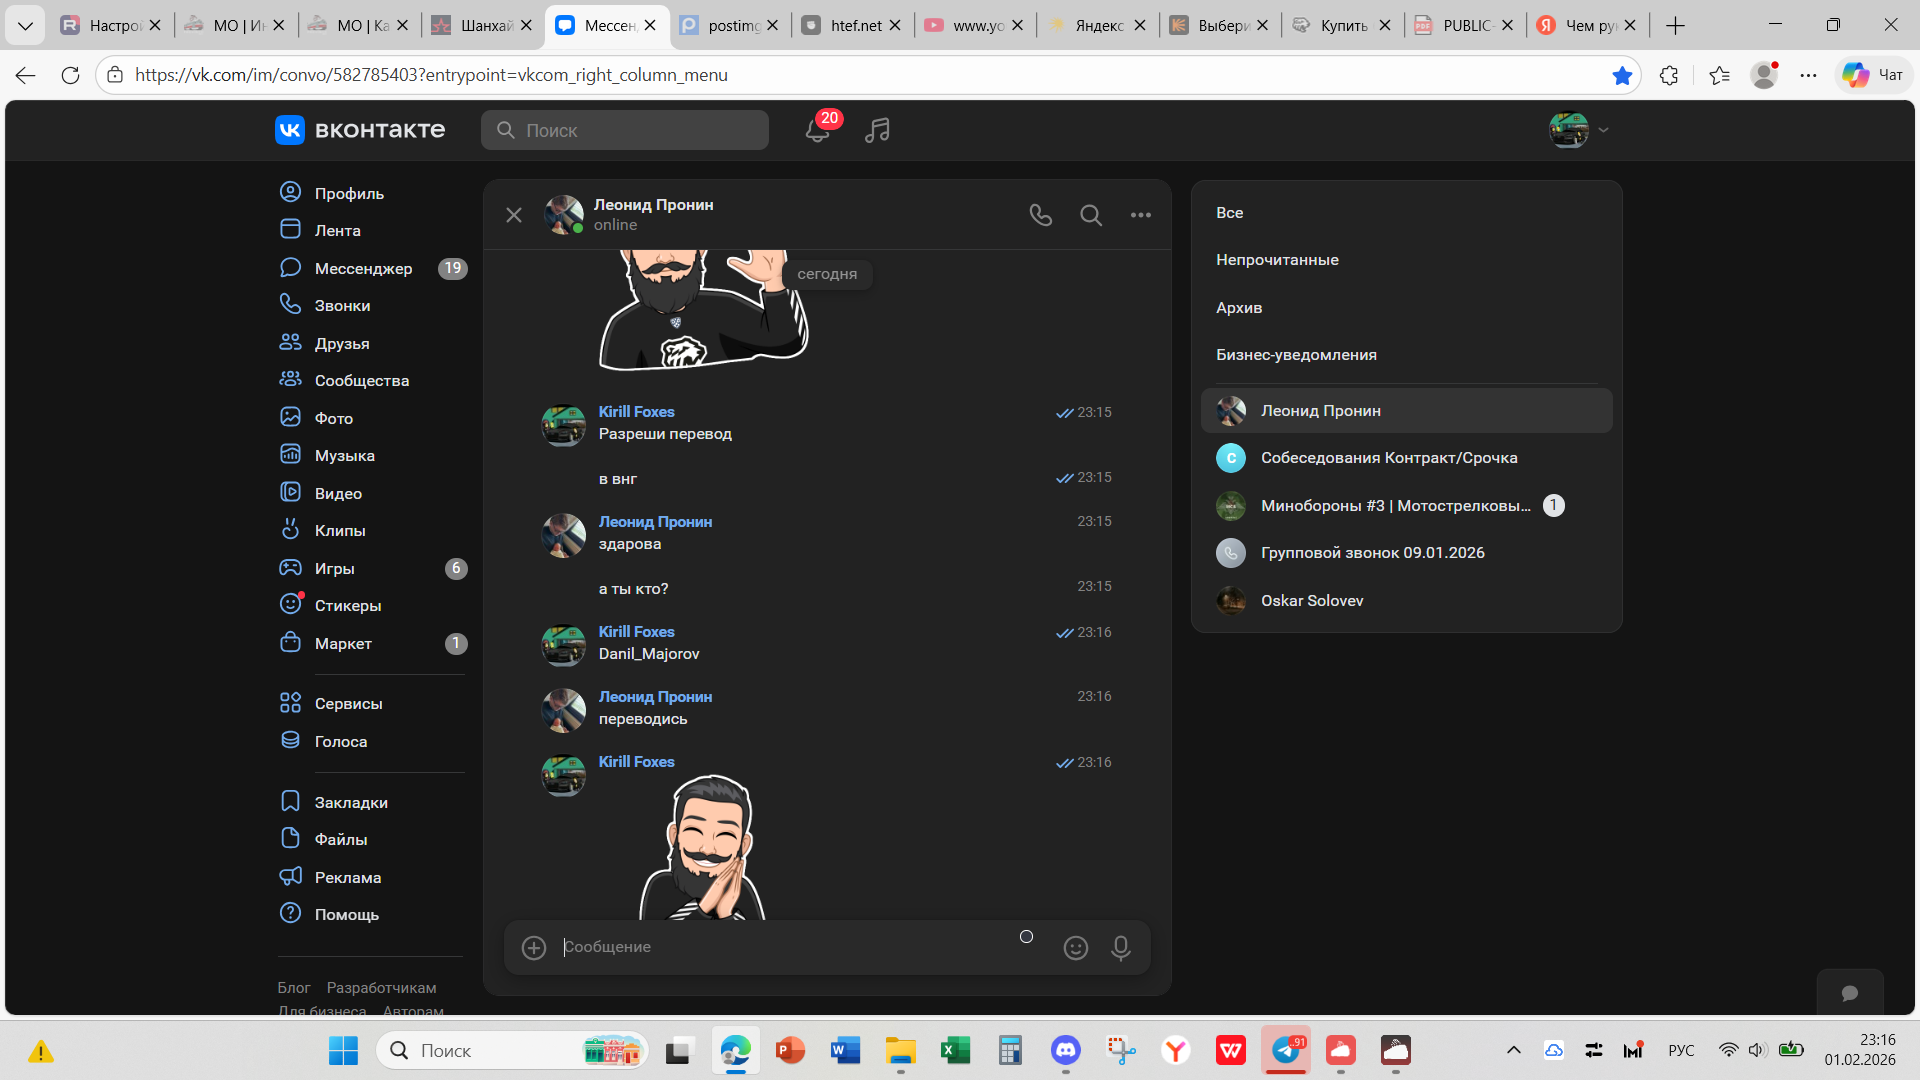Show browser tab list chevron

25,25
